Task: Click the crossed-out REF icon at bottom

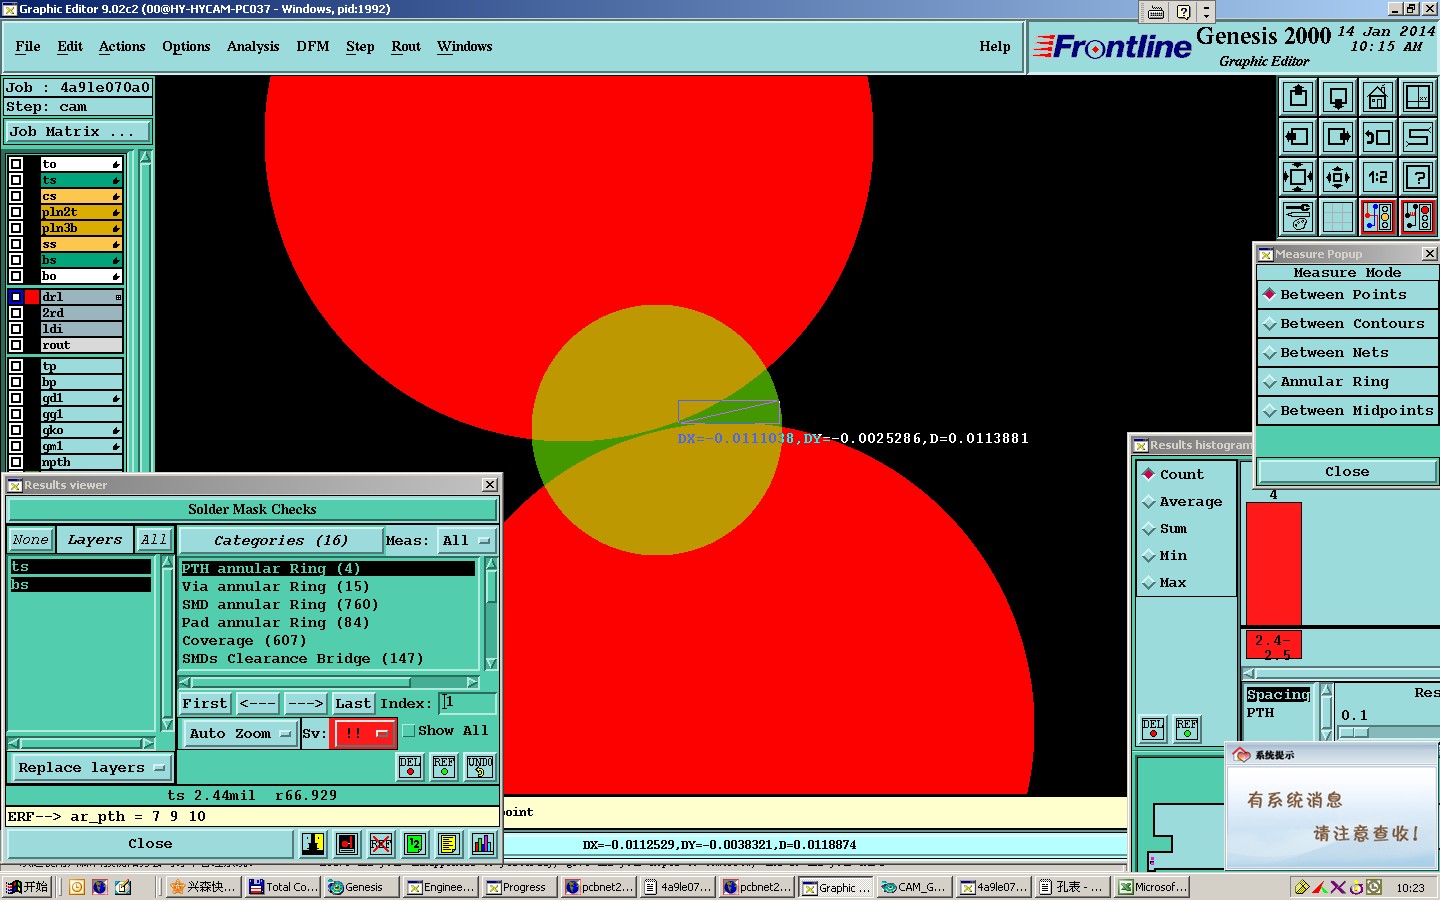Action: (380, 844)
